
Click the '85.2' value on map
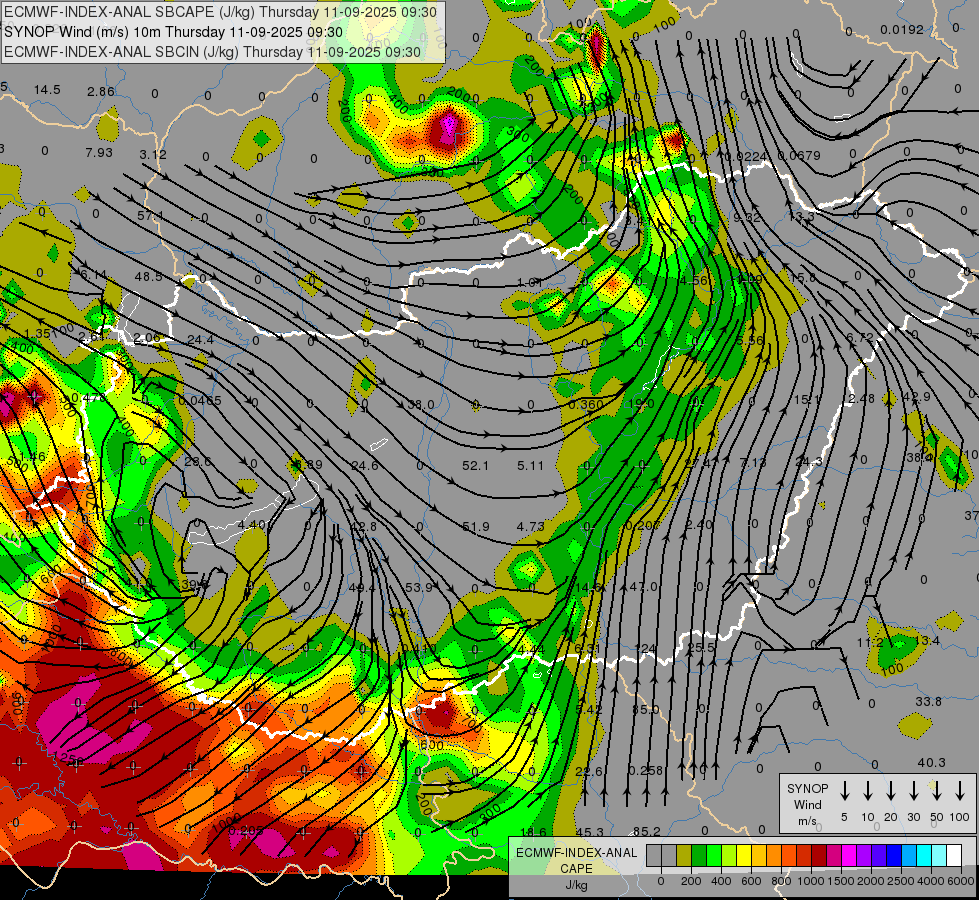646,832
